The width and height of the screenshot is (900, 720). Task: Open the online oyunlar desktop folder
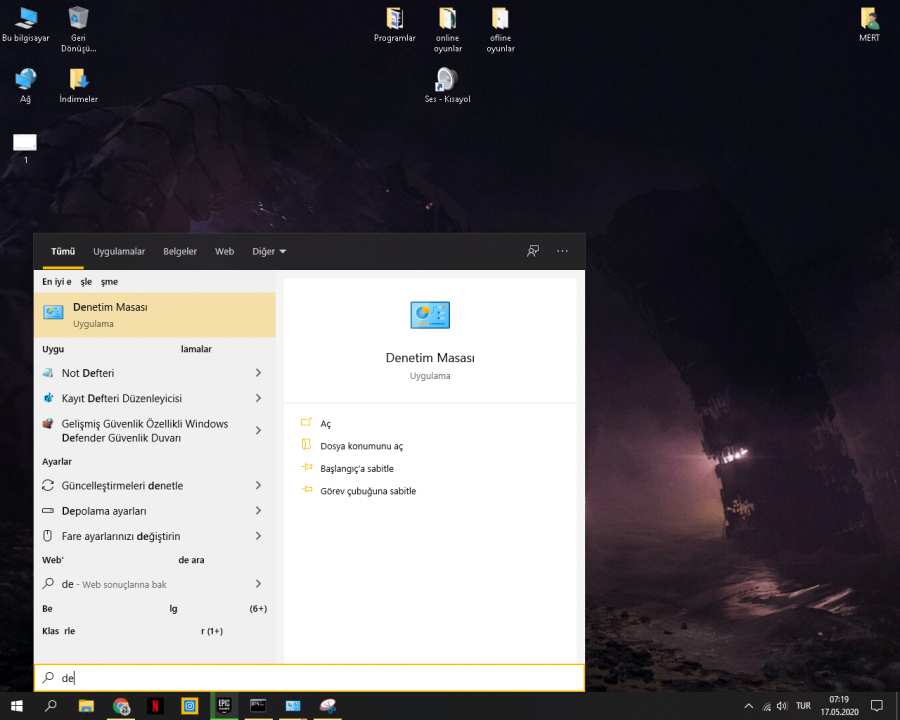pos(448,30)
